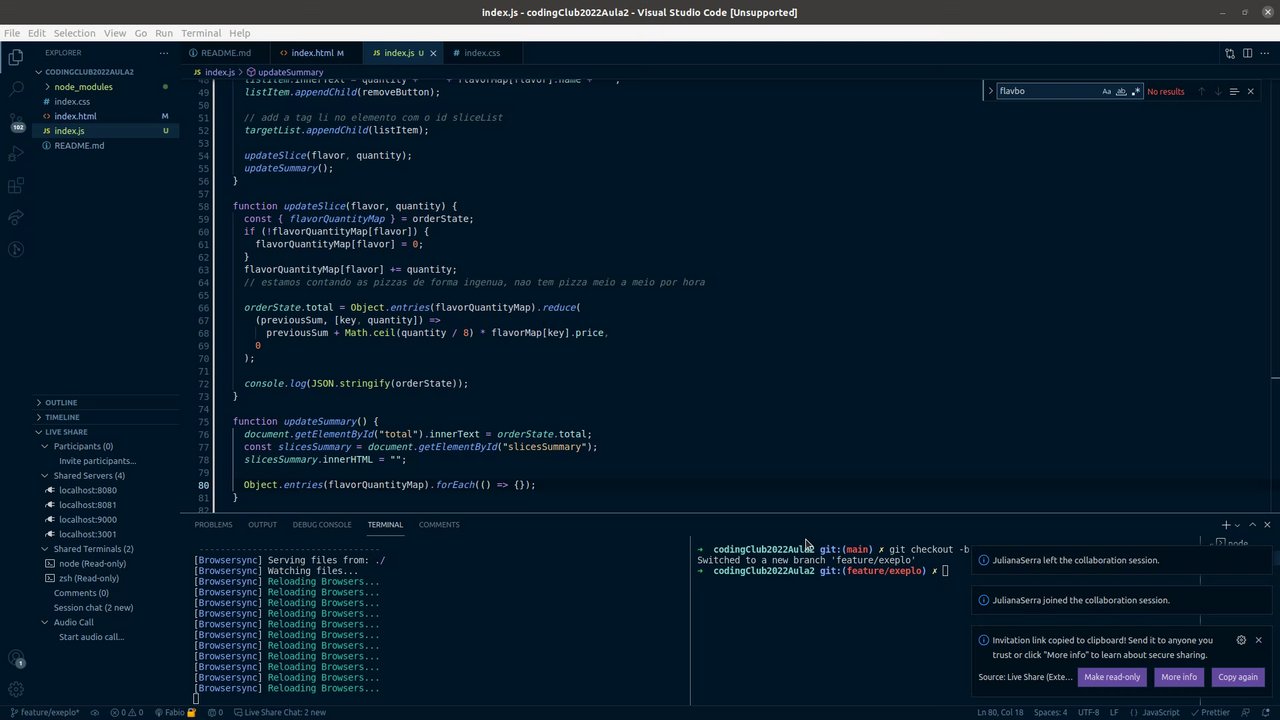Go to next match in find widget
This screenshot has width=1280, height=720.
(x=1218, y=91)
